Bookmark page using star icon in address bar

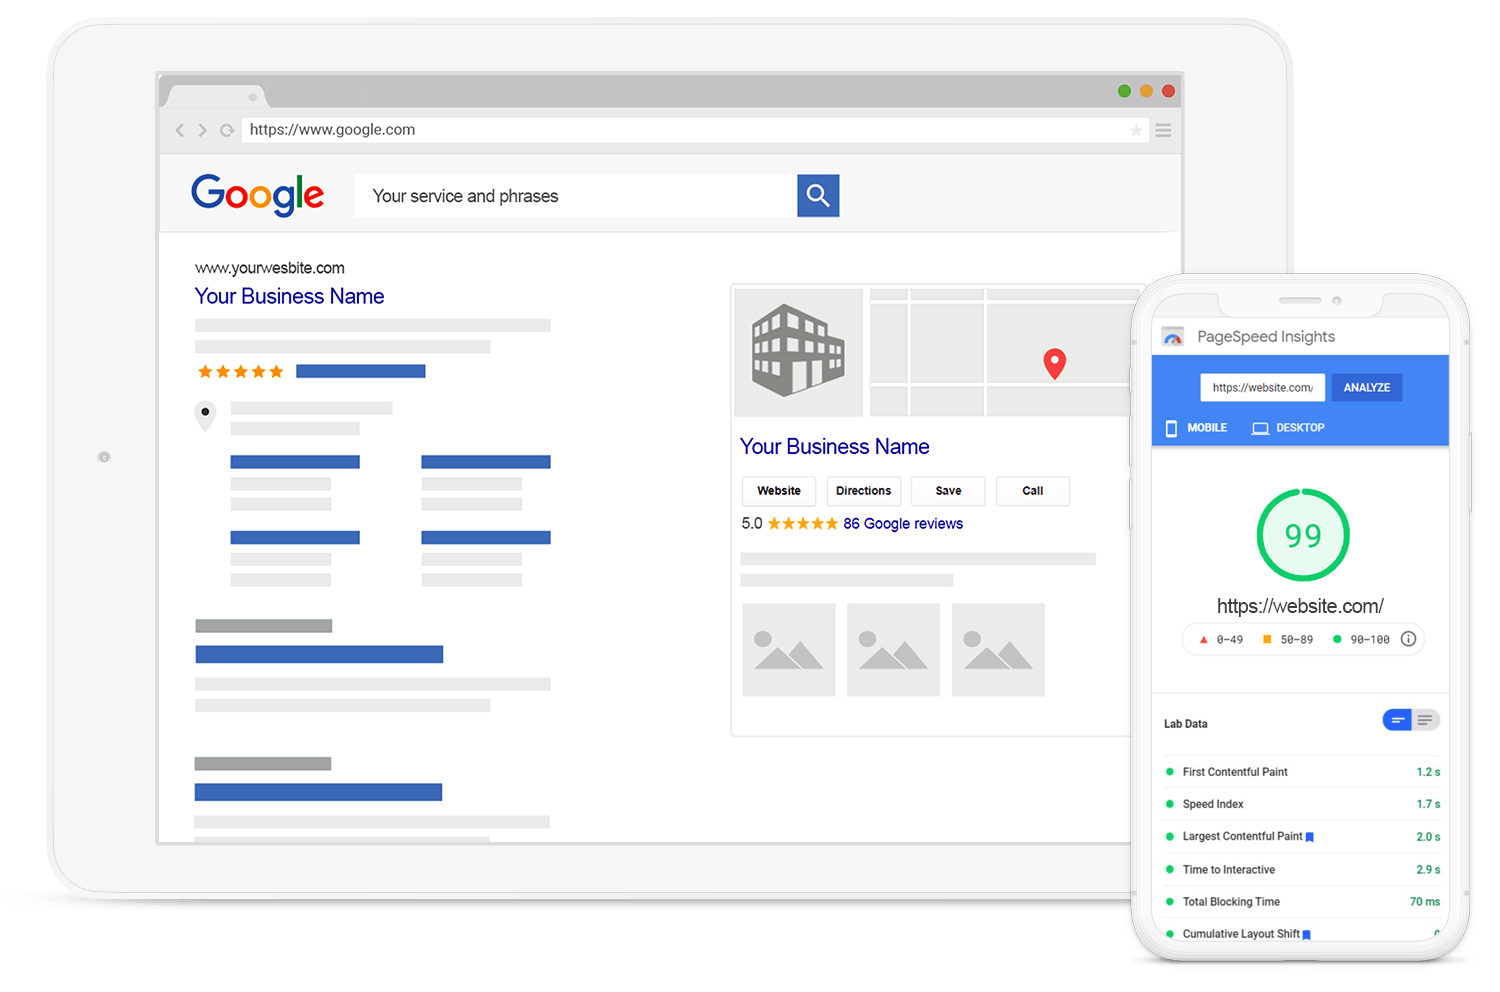(x=1136, y=130)
